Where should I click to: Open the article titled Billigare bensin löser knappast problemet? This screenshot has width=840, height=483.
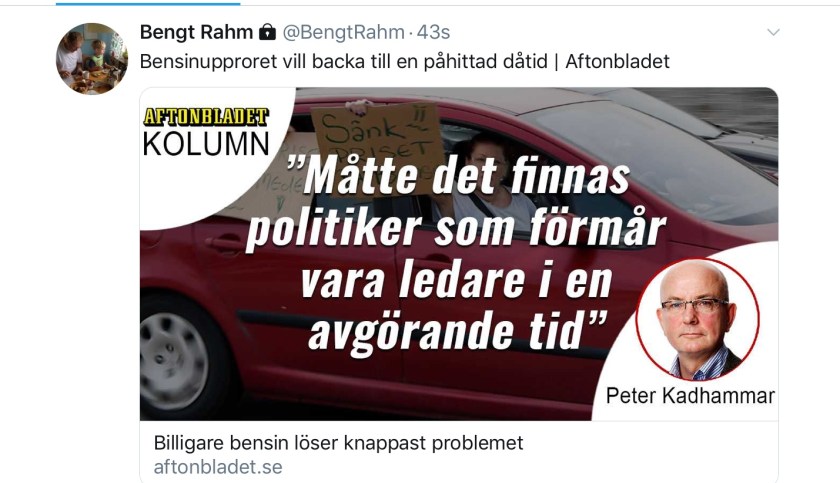[338, 443]
